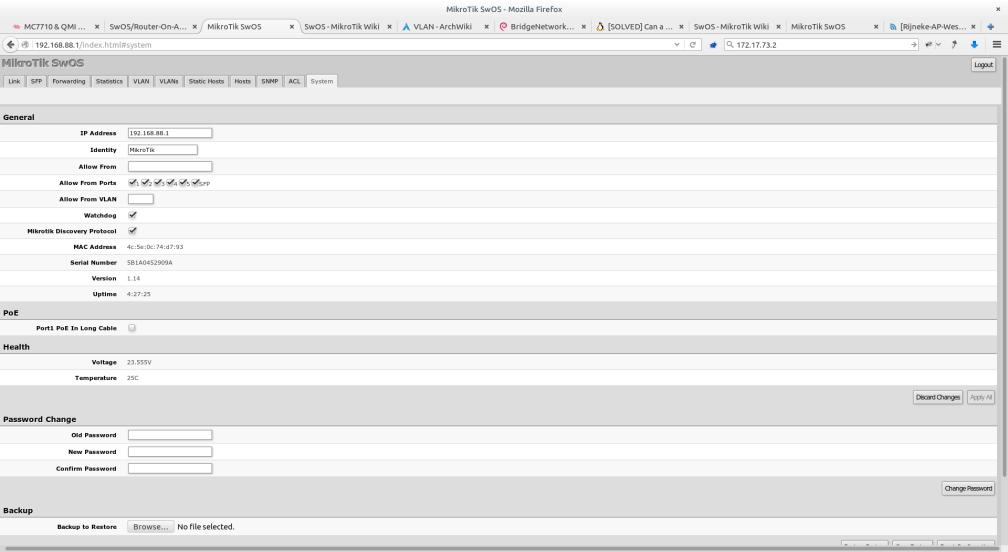
Task: Open the Link tab
Action: coord(14,81)
